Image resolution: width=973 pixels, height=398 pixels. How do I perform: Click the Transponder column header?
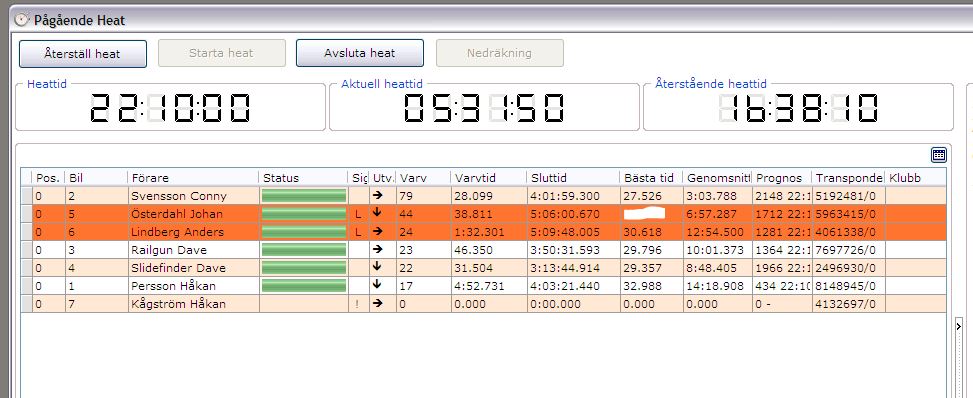pos(848,178)
